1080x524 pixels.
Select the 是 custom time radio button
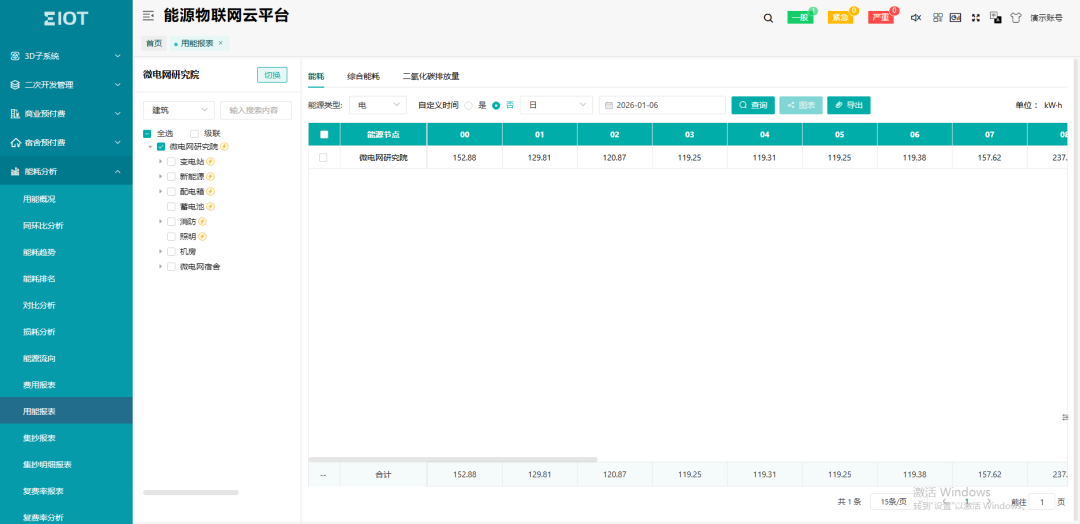coord(469,105)
